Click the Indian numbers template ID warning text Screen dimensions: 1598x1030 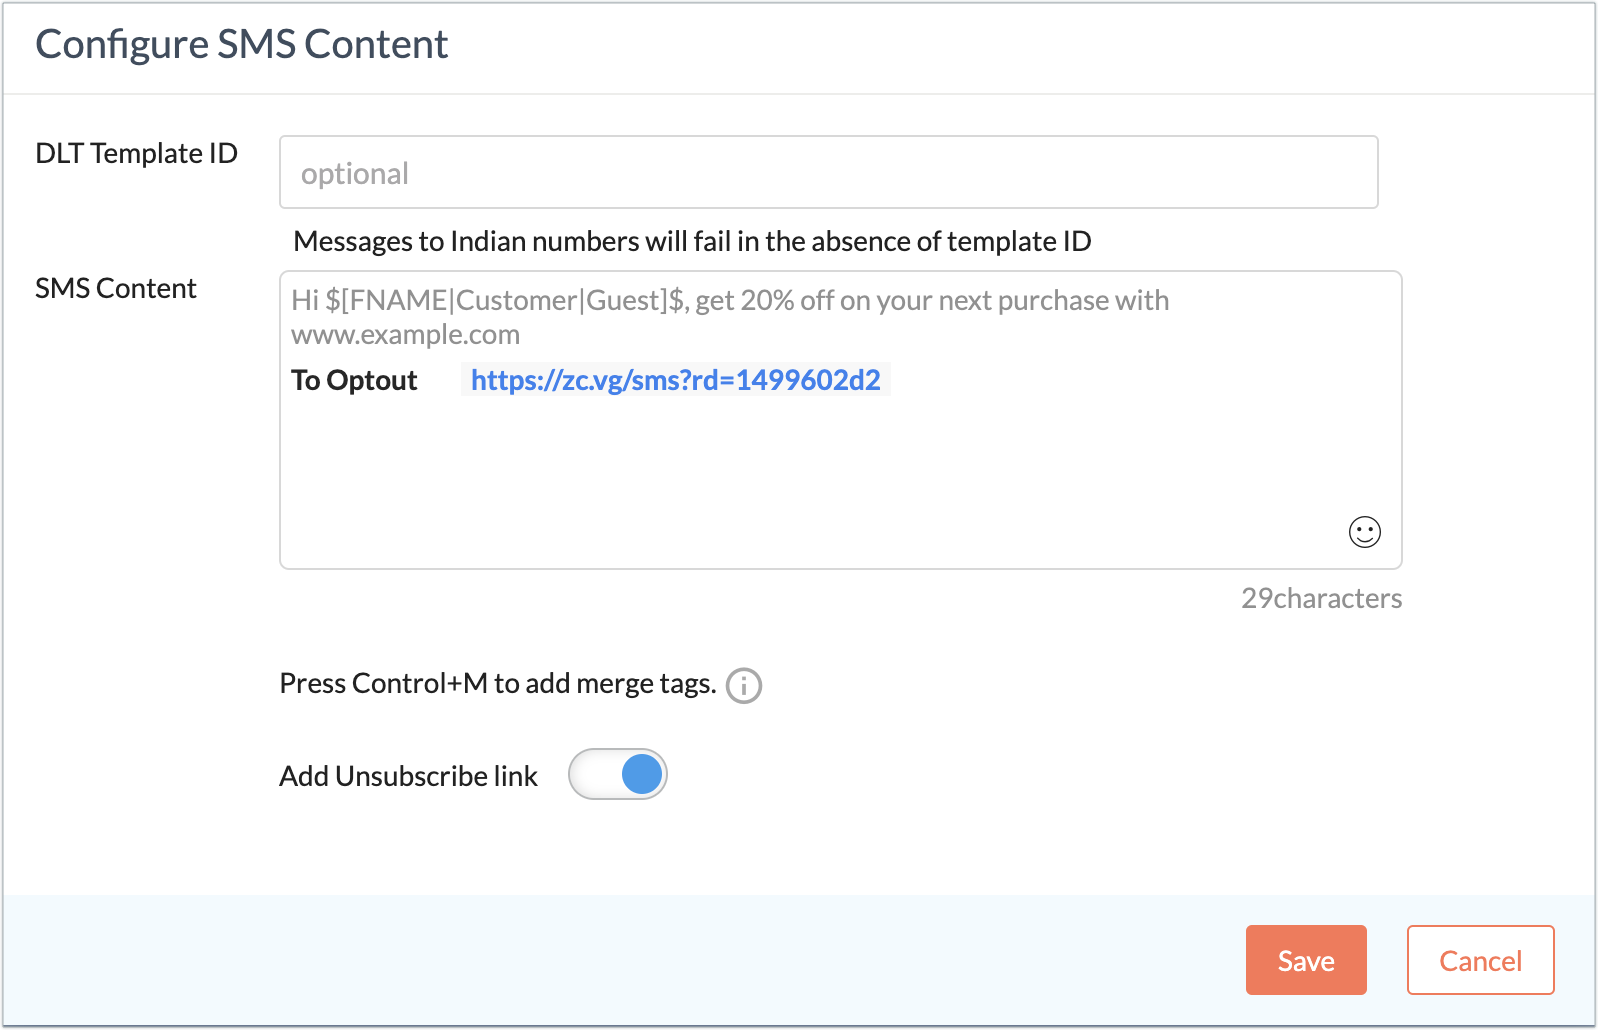coord(692,241)
